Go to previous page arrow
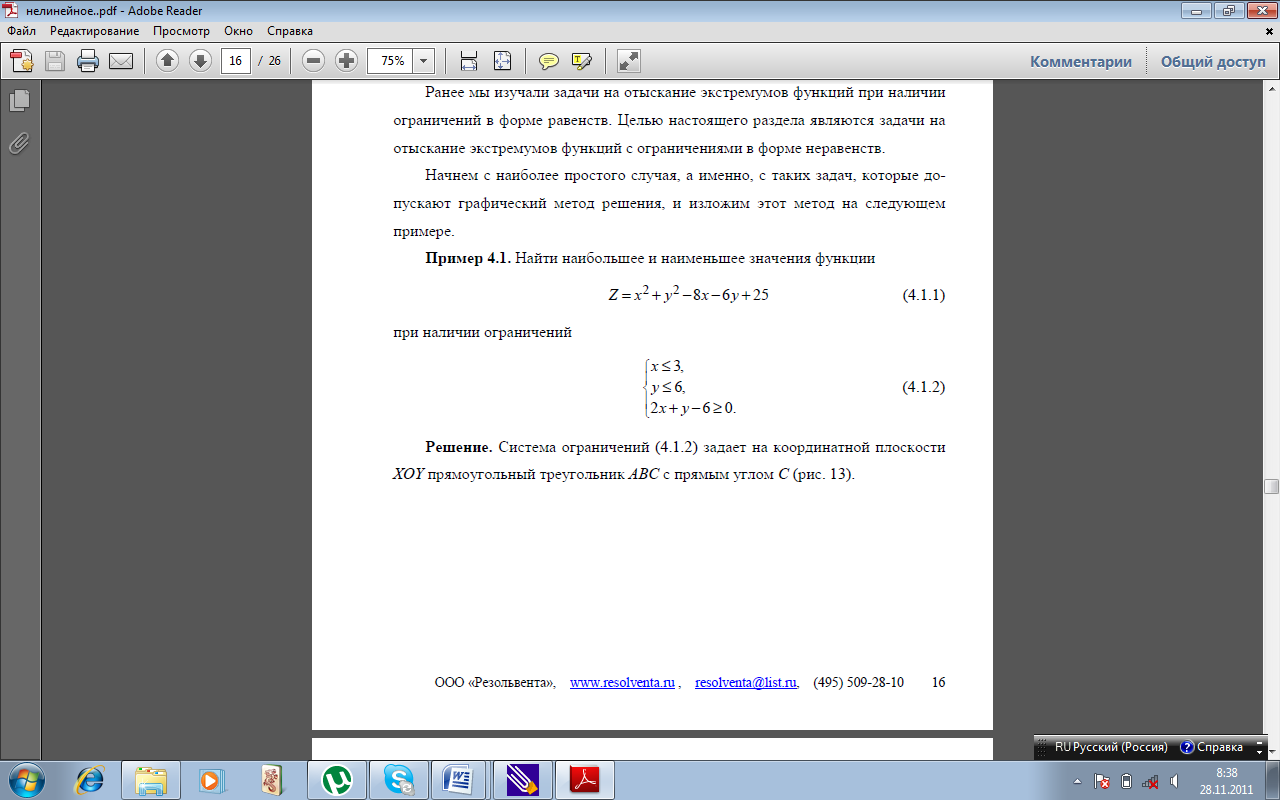The image size is (1280, 800). [x=168, y=61]
